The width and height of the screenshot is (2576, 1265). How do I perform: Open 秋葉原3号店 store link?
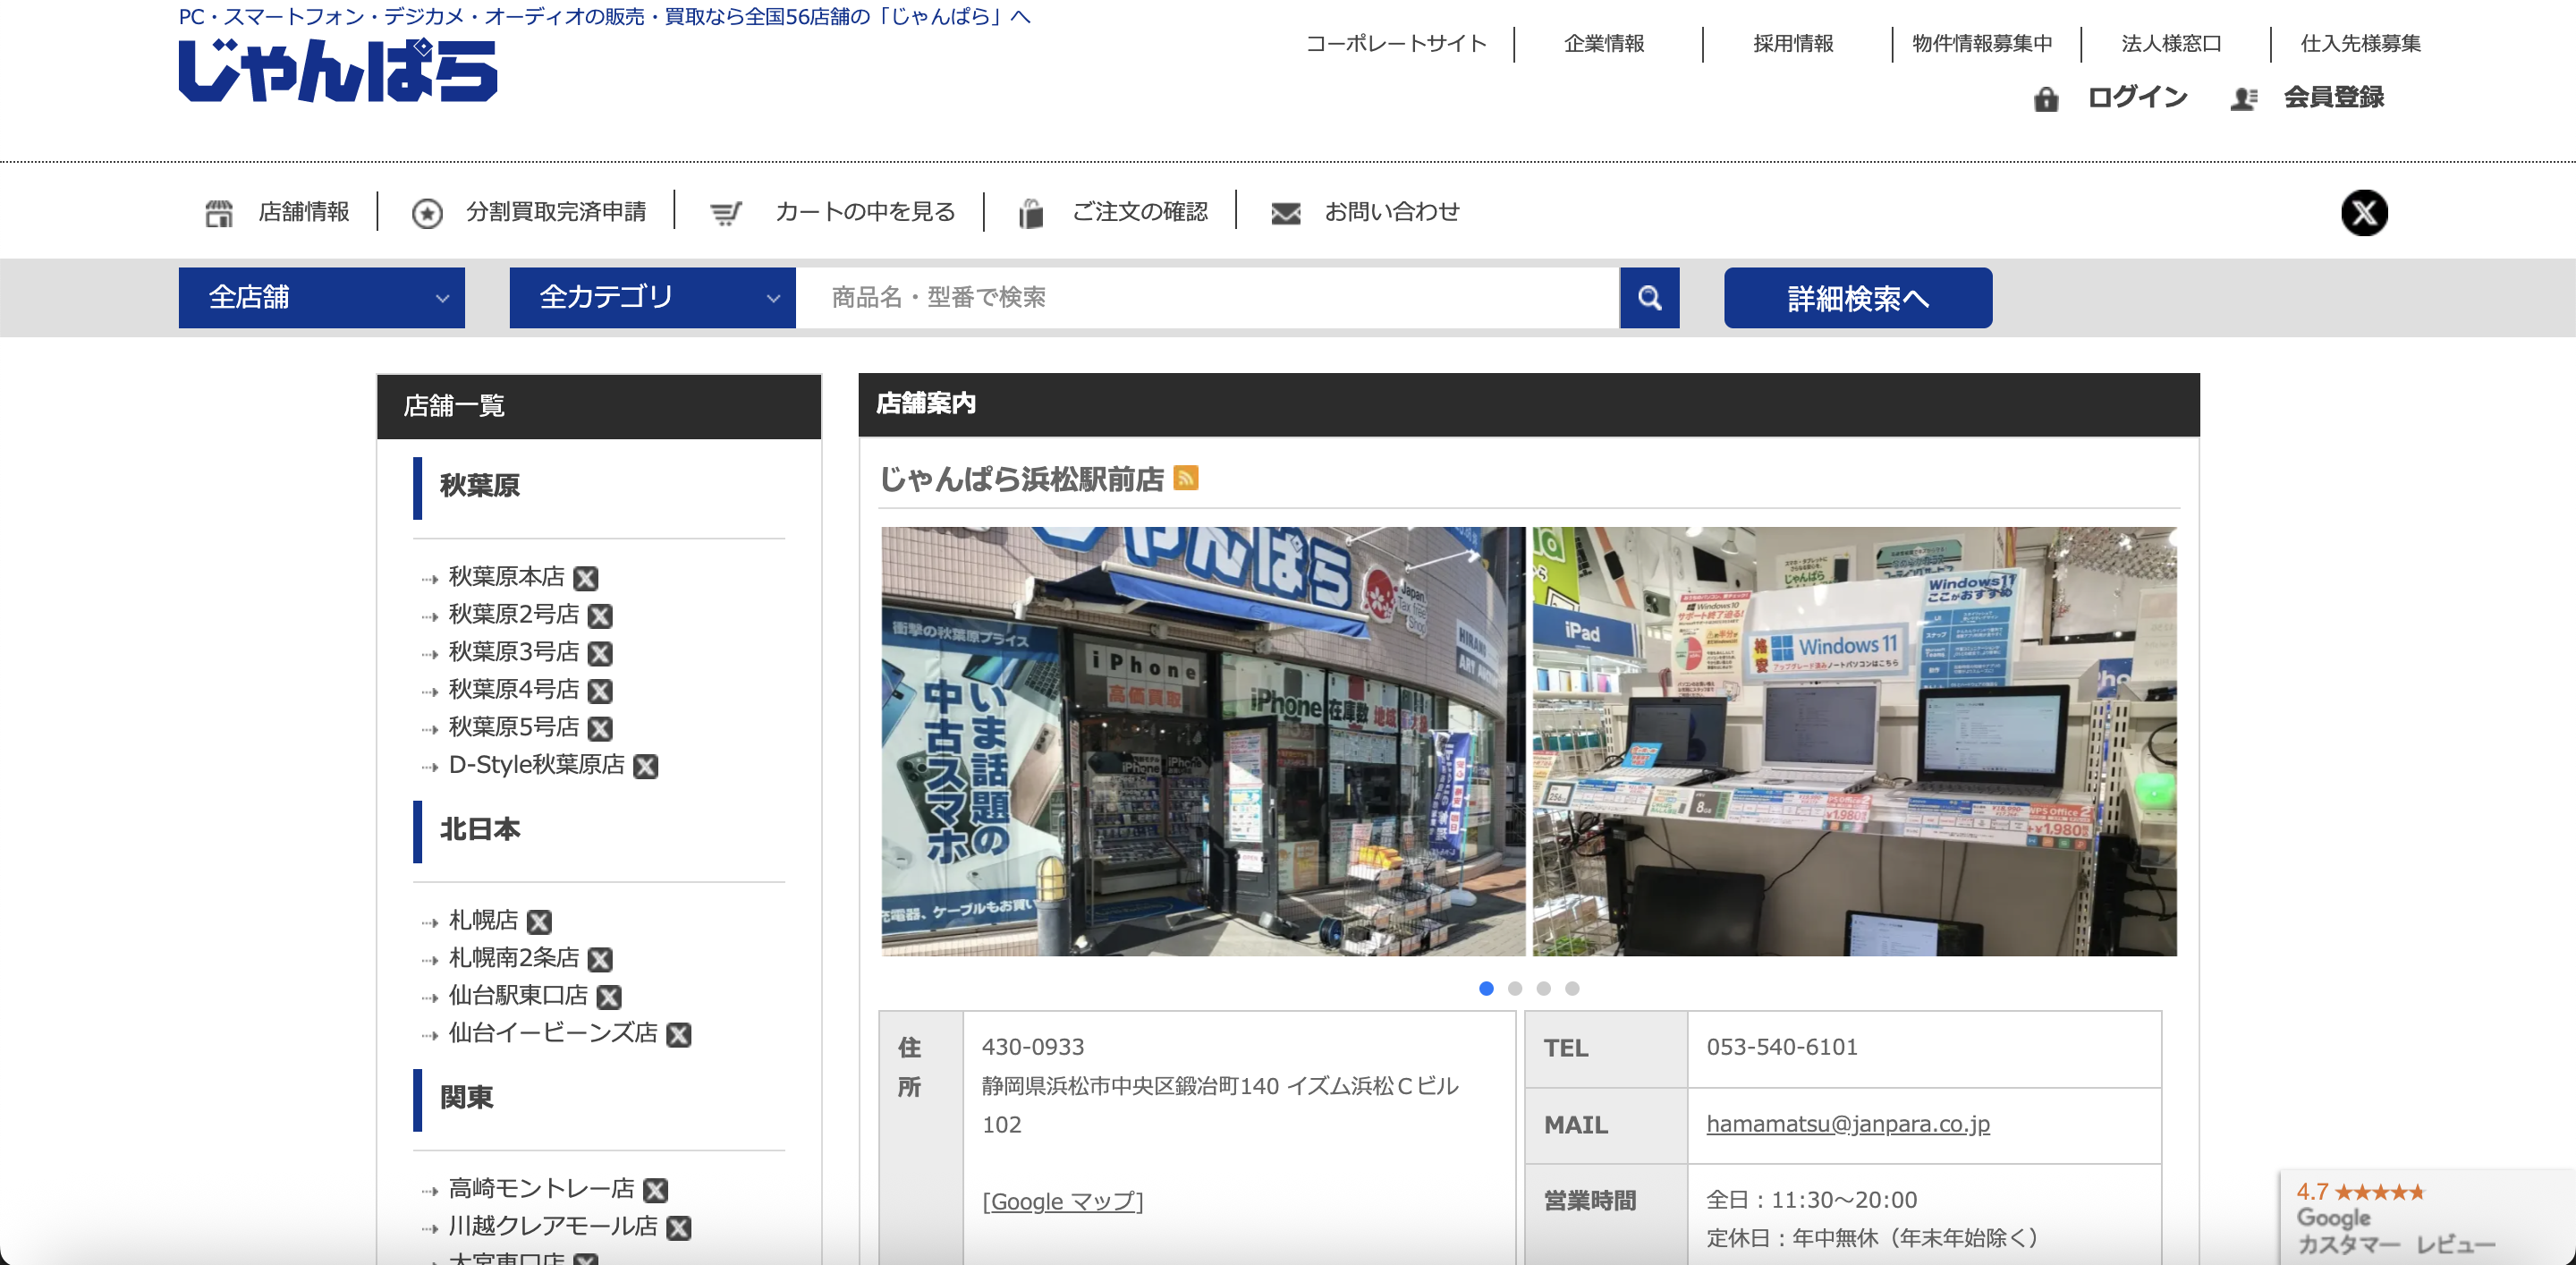click(514, 652)
